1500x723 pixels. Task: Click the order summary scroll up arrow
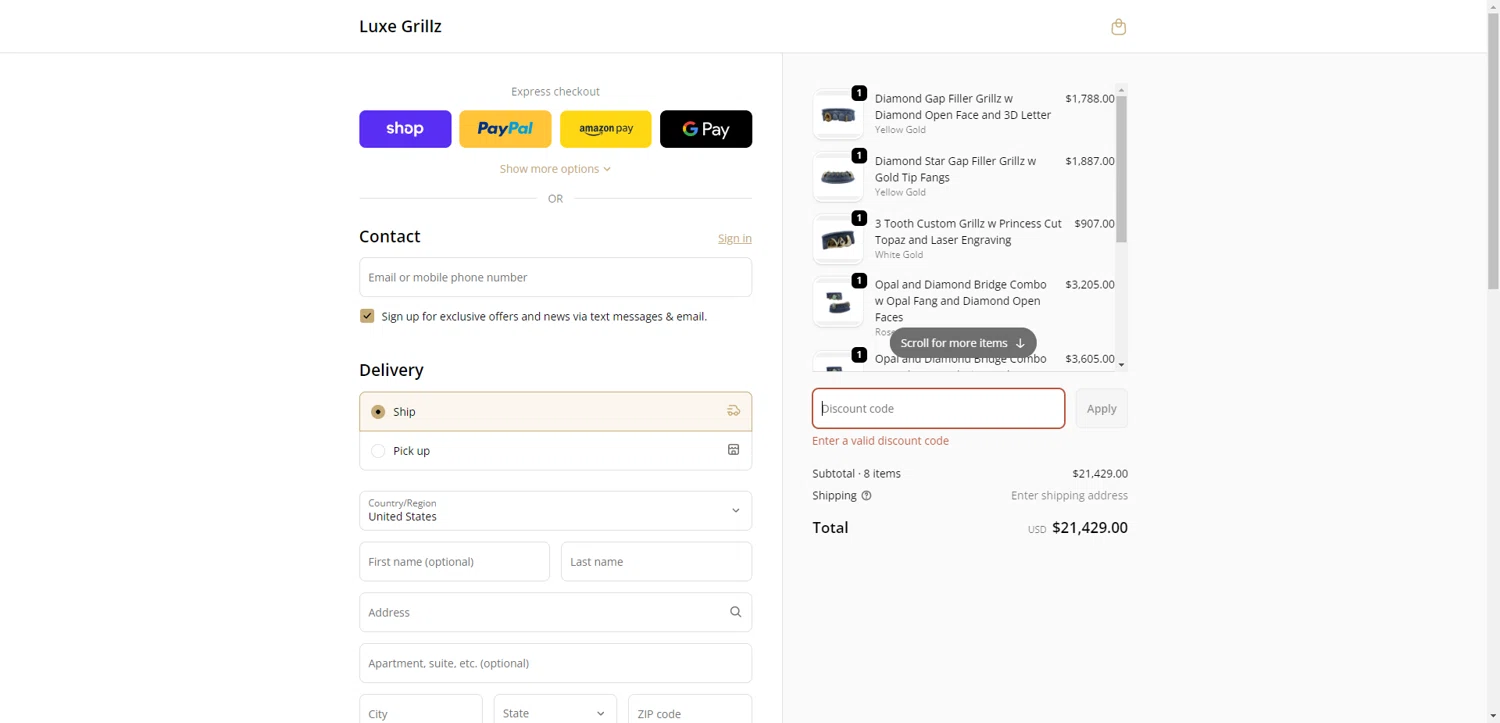(1121, 90)
